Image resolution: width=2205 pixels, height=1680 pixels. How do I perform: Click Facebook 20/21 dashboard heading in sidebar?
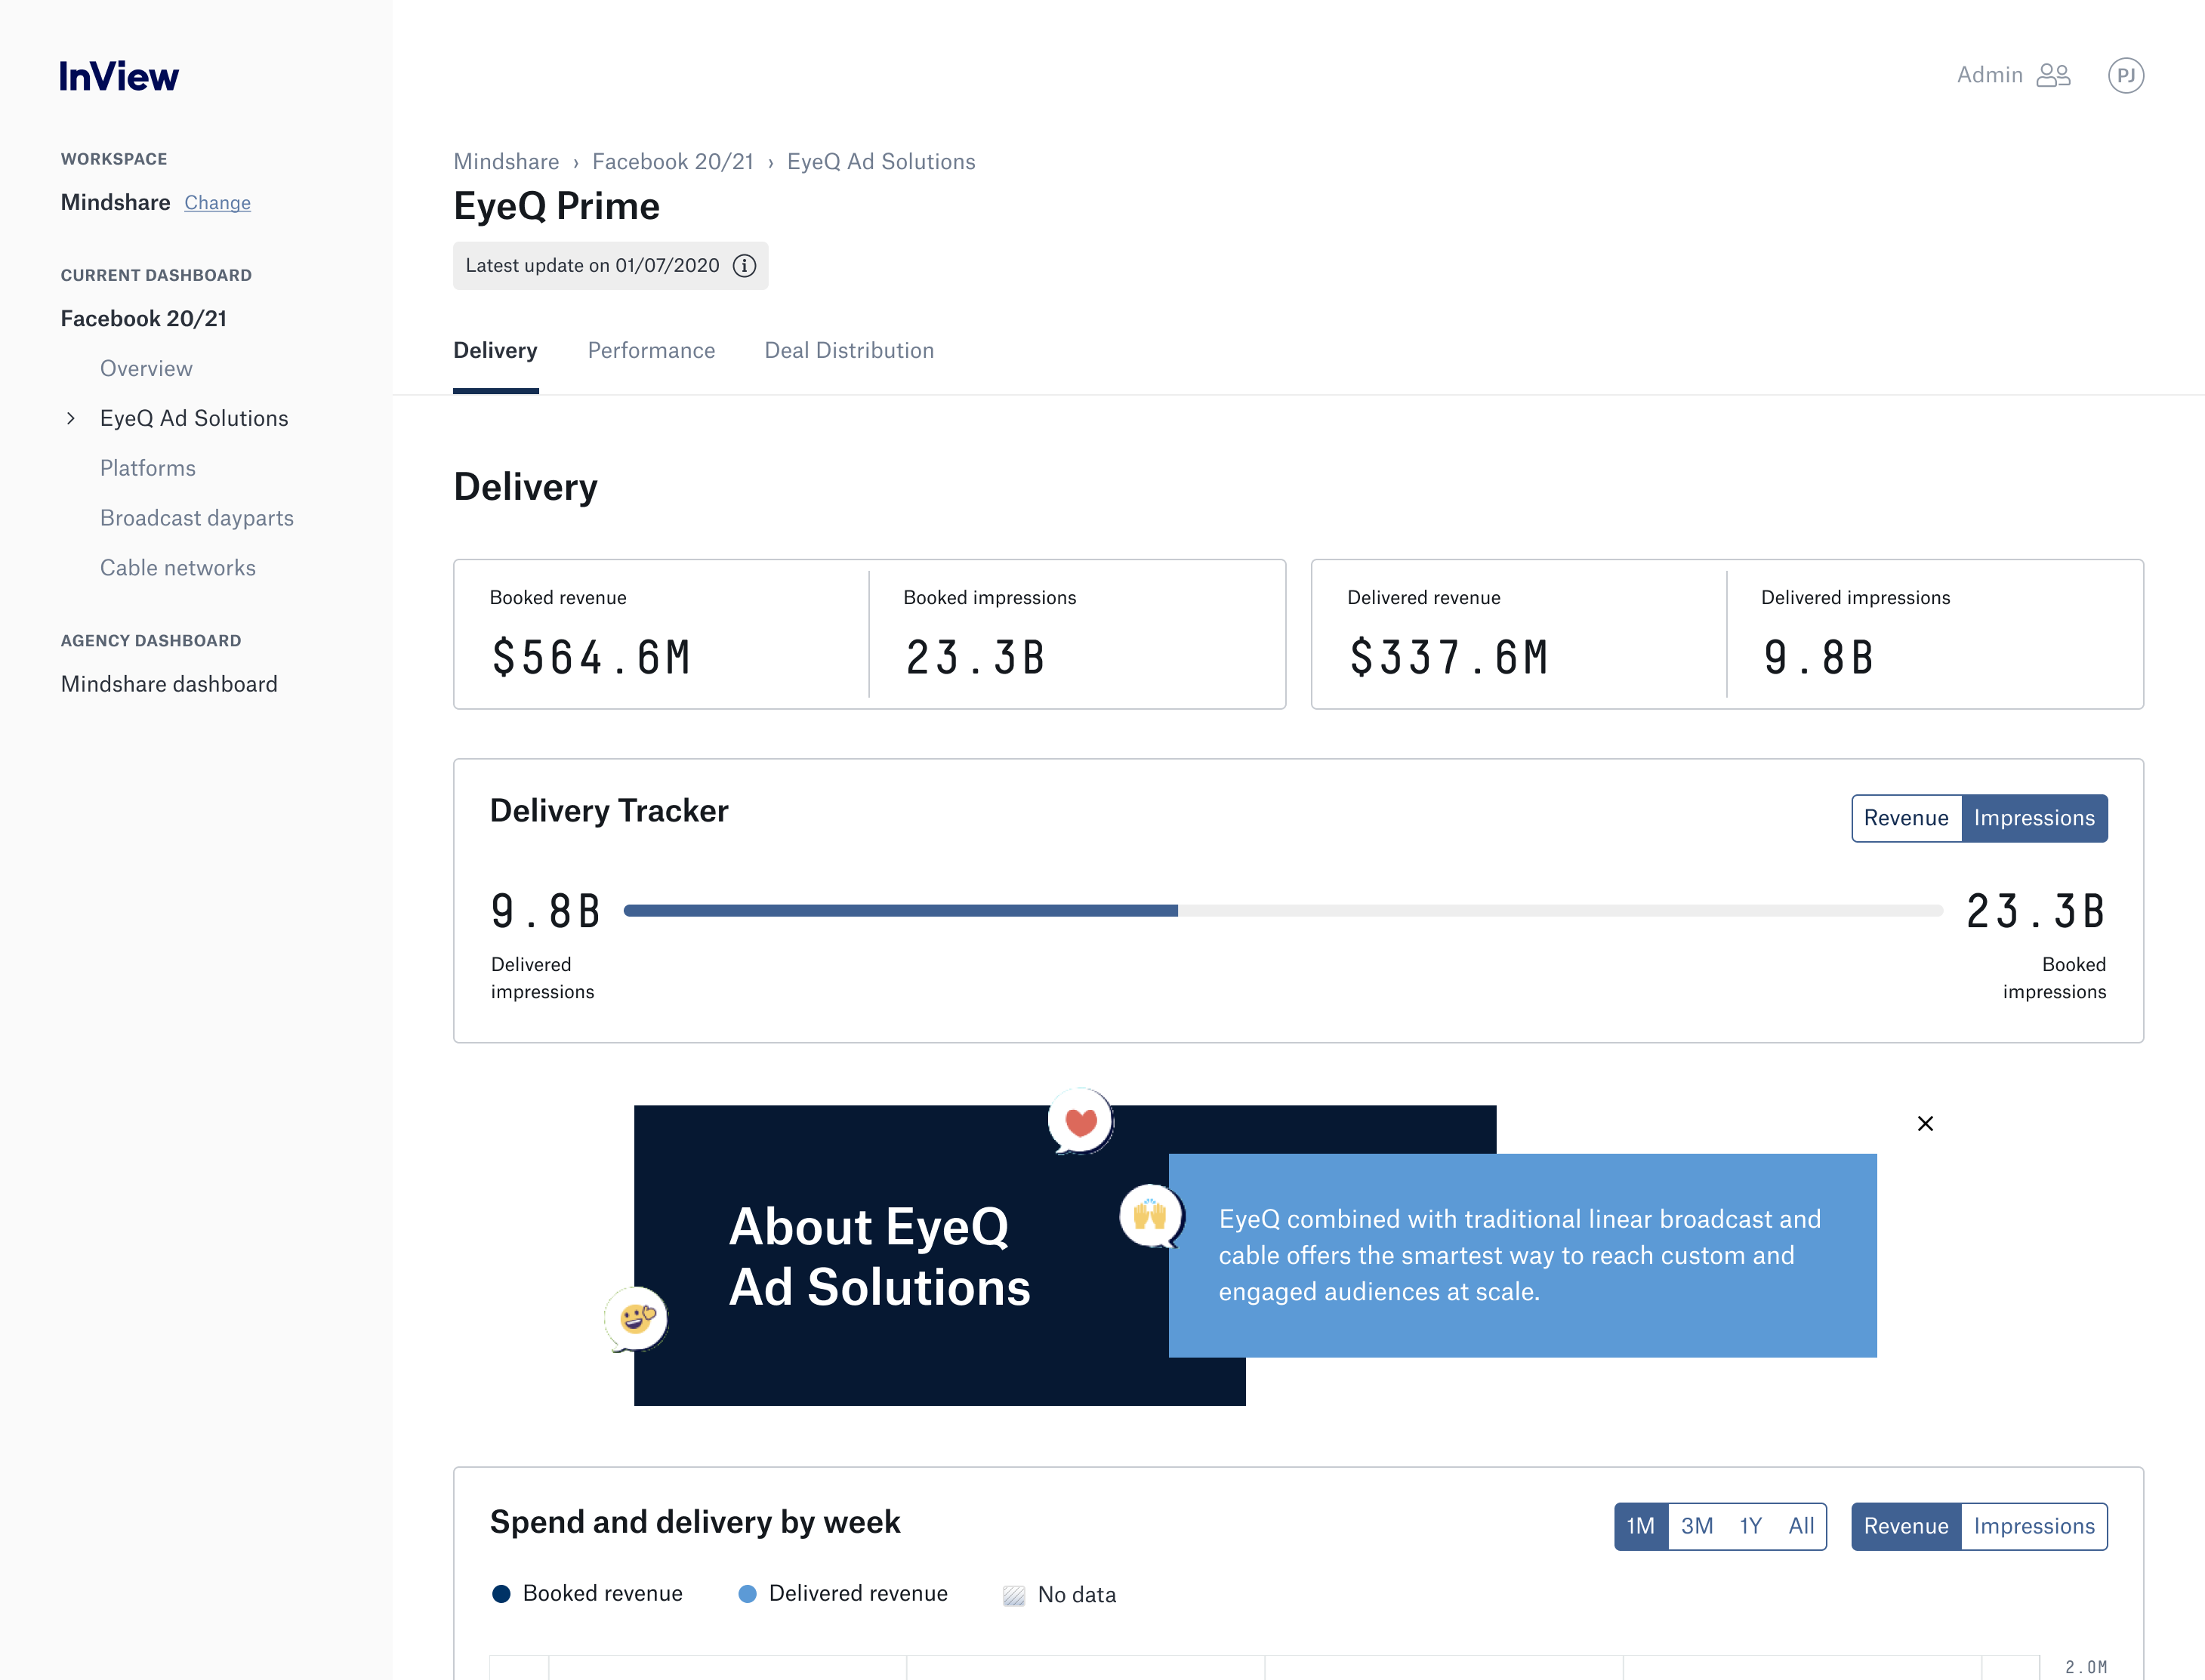pyautogui.click(x=144, y=318)
